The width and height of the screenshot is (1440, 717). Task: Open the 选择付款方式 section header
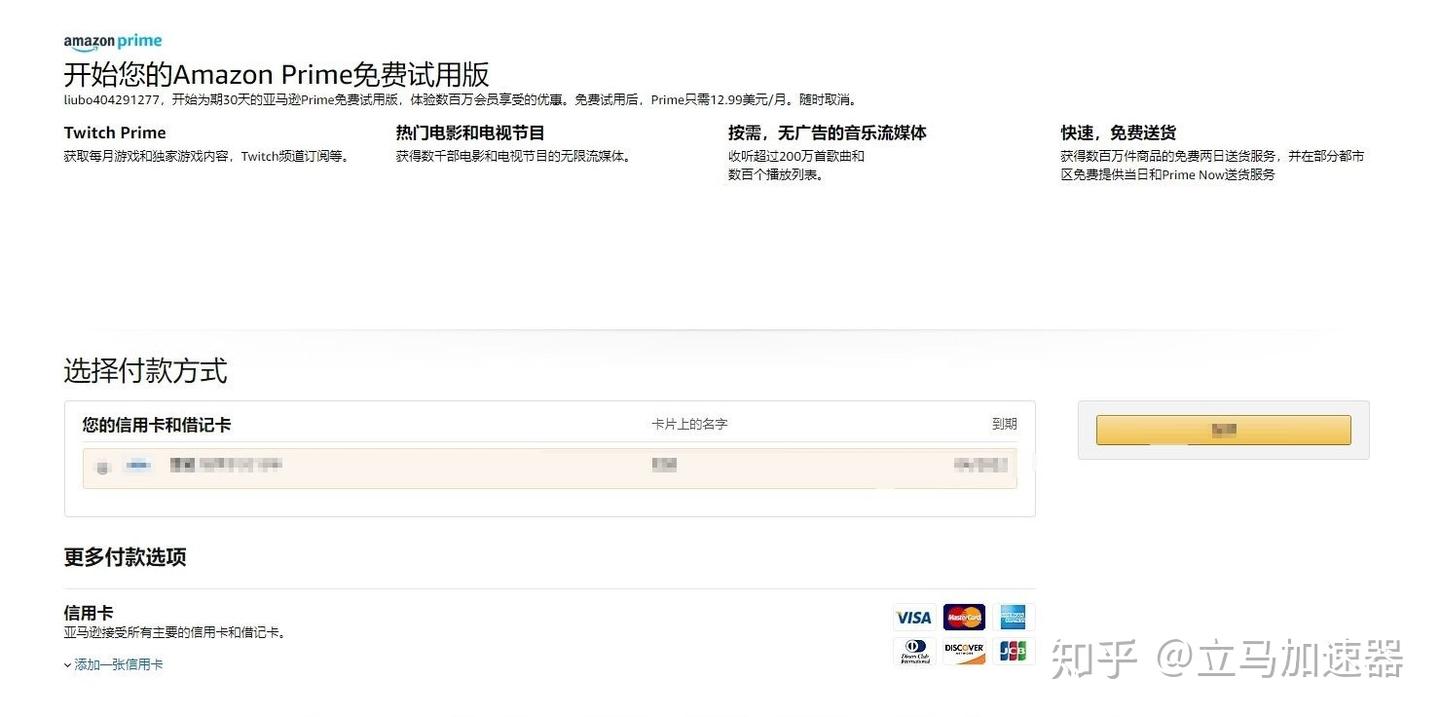pyautogui.click(x=146, y=371)
